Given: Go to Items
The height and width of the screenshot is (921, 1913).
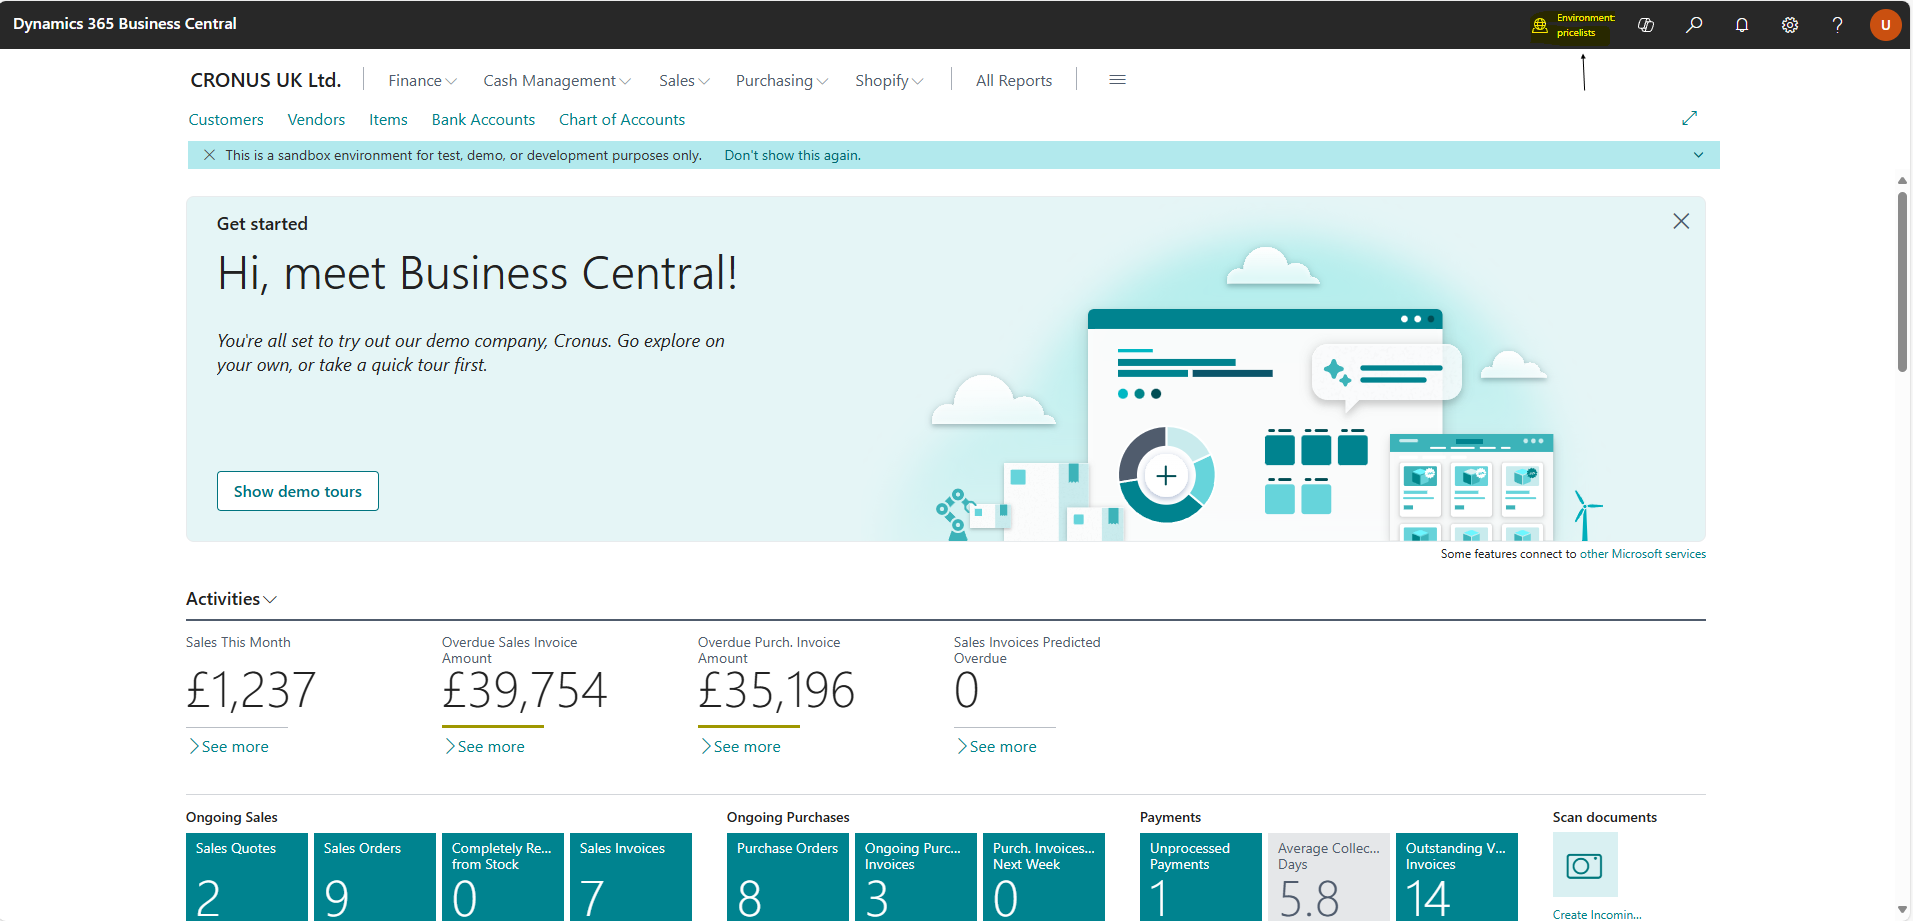Looking at the screenshot, I should pyautogui.click(x=388, y=120).
